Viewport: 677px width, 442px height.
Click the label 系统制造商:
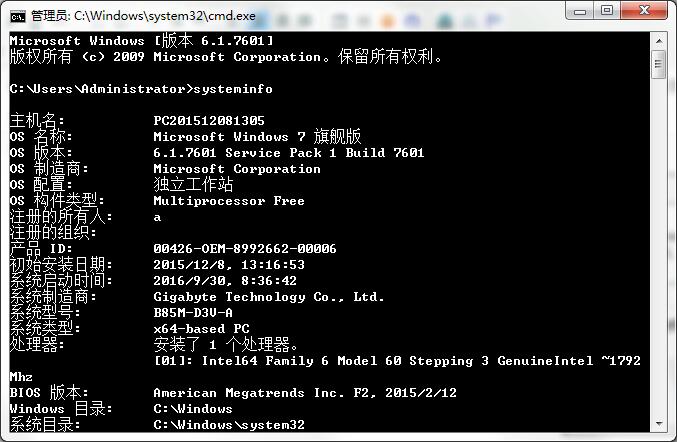(53, 297)
